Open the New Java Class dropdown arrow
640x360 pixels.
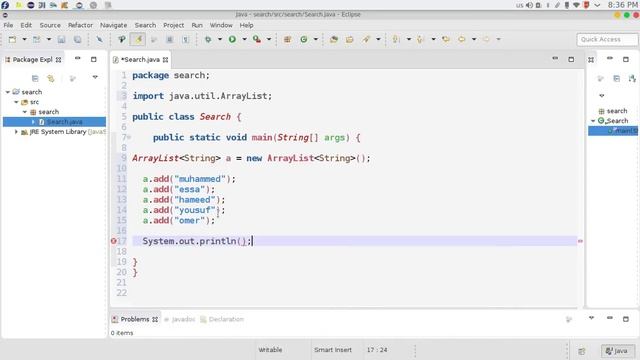pos(316,39)
